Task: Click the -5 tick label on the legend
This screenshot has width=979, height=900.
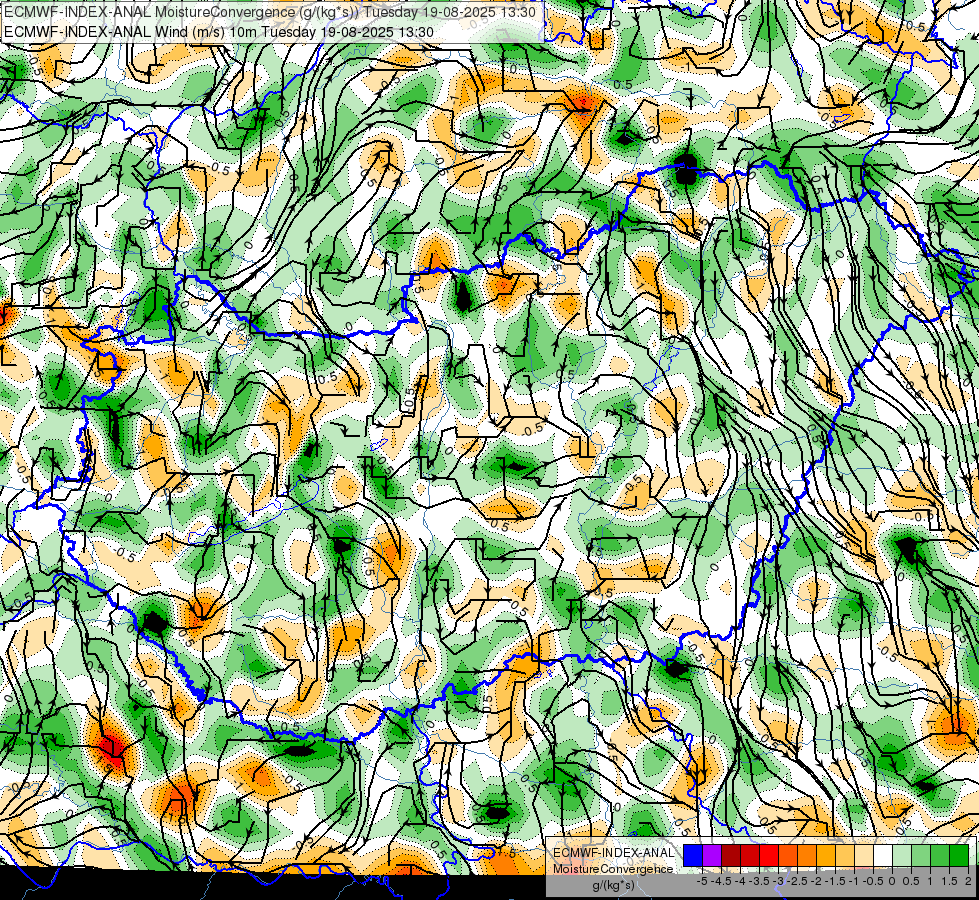Action: tap(702, 881)
